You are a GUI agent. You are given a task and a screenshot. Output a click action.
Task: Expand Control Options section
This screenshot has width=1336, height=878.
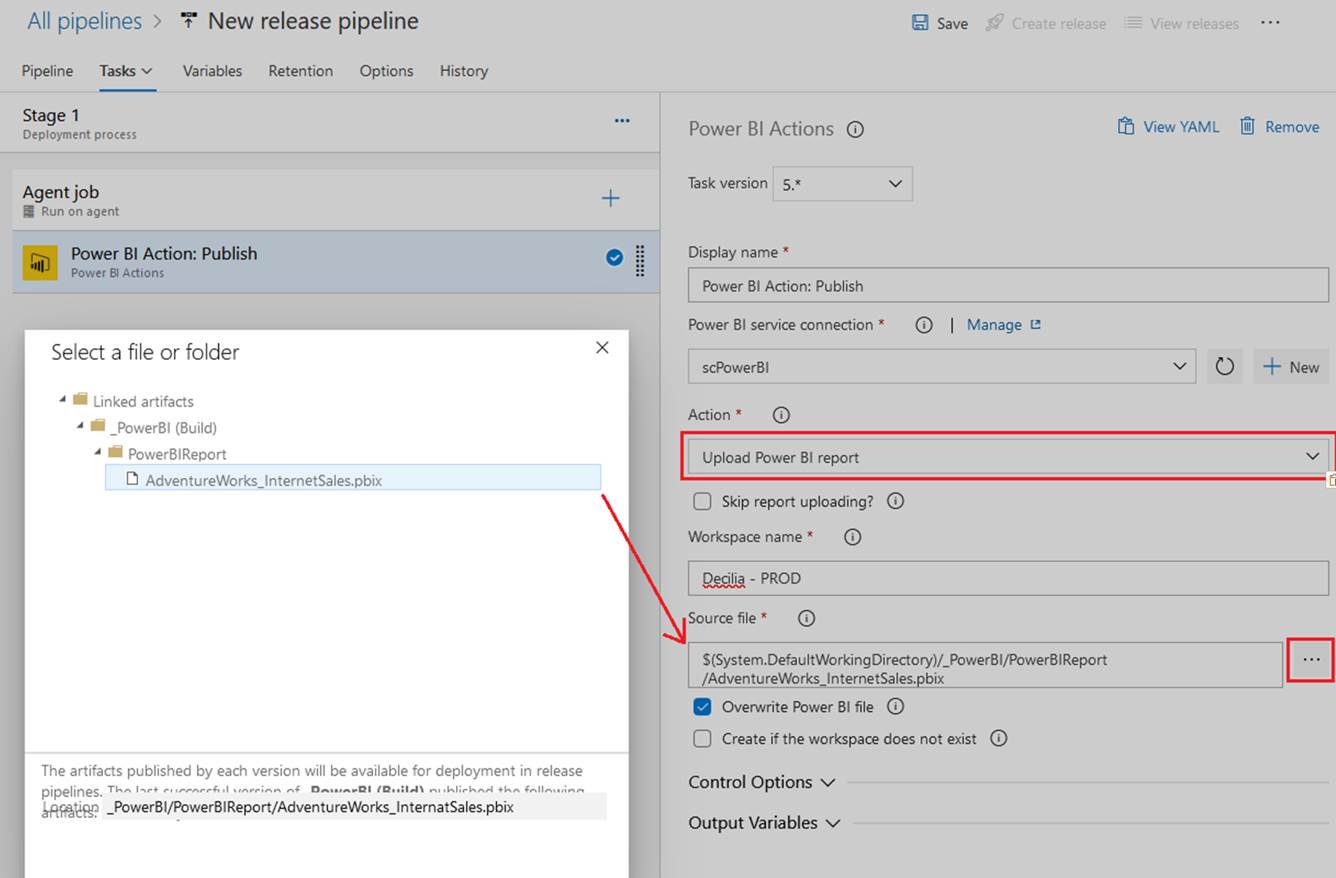pyautogui.click(x=761, y=782)
